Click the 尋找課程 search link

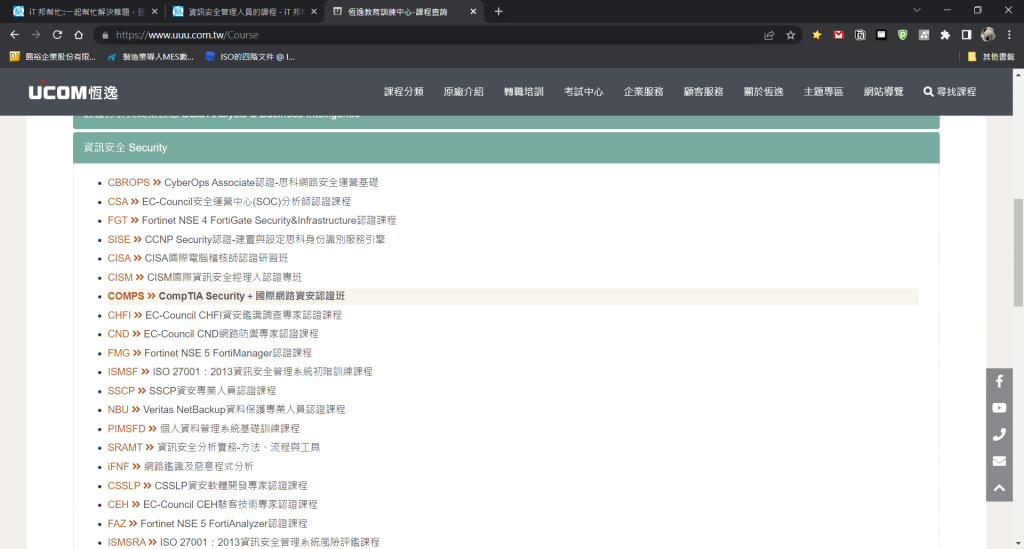[x=950, y=92]
